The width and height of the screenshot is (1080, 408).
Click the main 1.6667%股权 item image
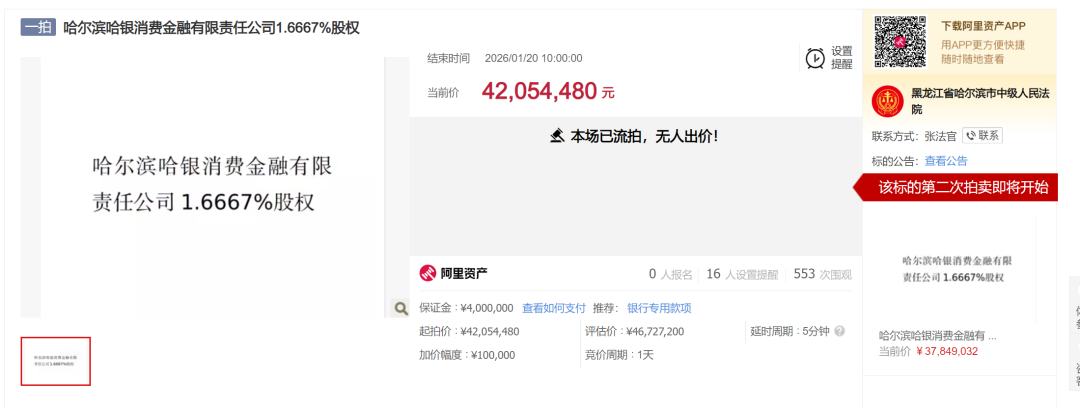(x=213, y=187)
